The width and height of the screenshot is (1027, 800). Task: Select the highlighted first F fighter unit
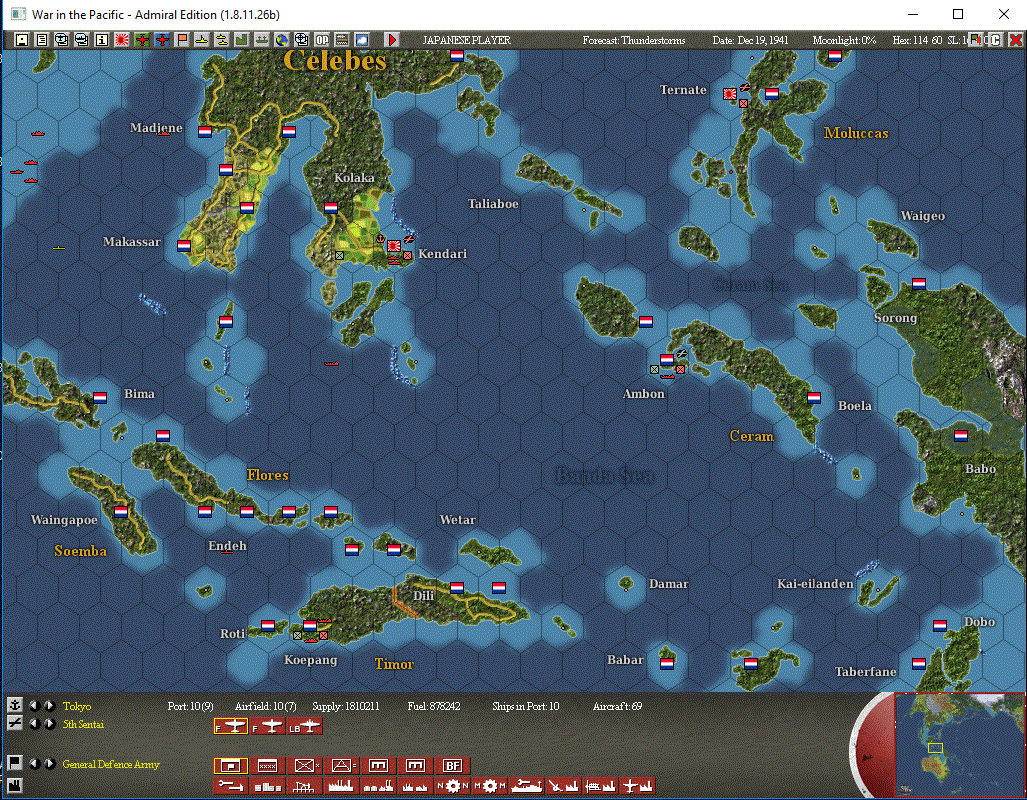231,726
